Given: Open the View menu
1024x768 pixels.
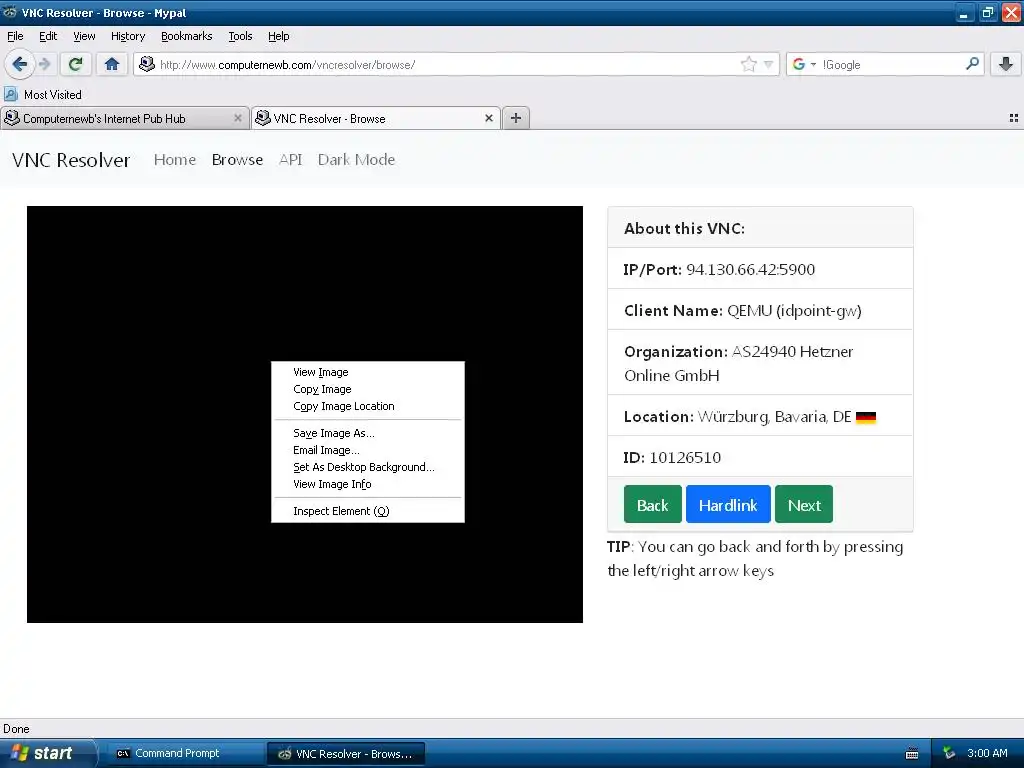Looking at the screenshot, I should pyautogui.click(x=84, y=36).
